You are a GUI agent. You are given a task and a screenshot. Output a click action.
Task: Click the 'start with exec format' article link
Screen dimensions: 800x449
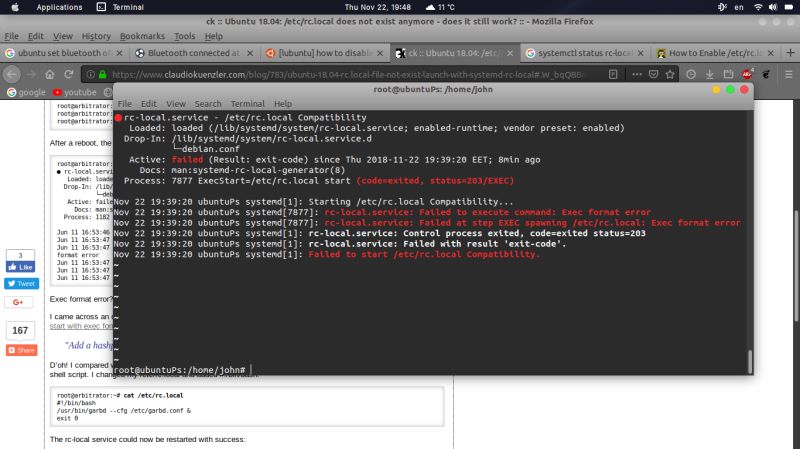(81, 326)
